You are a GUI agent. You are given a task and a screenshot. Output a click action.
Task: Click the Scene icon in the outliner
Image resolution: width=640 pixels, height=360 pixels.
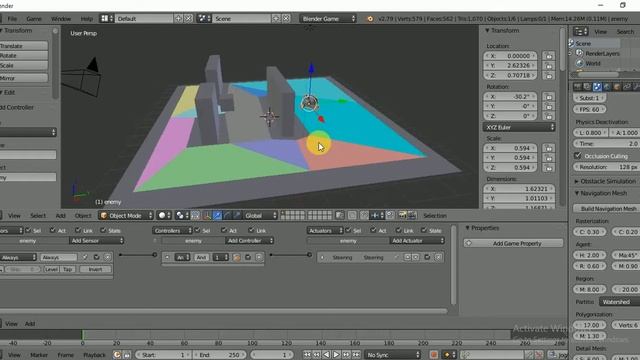571,43
